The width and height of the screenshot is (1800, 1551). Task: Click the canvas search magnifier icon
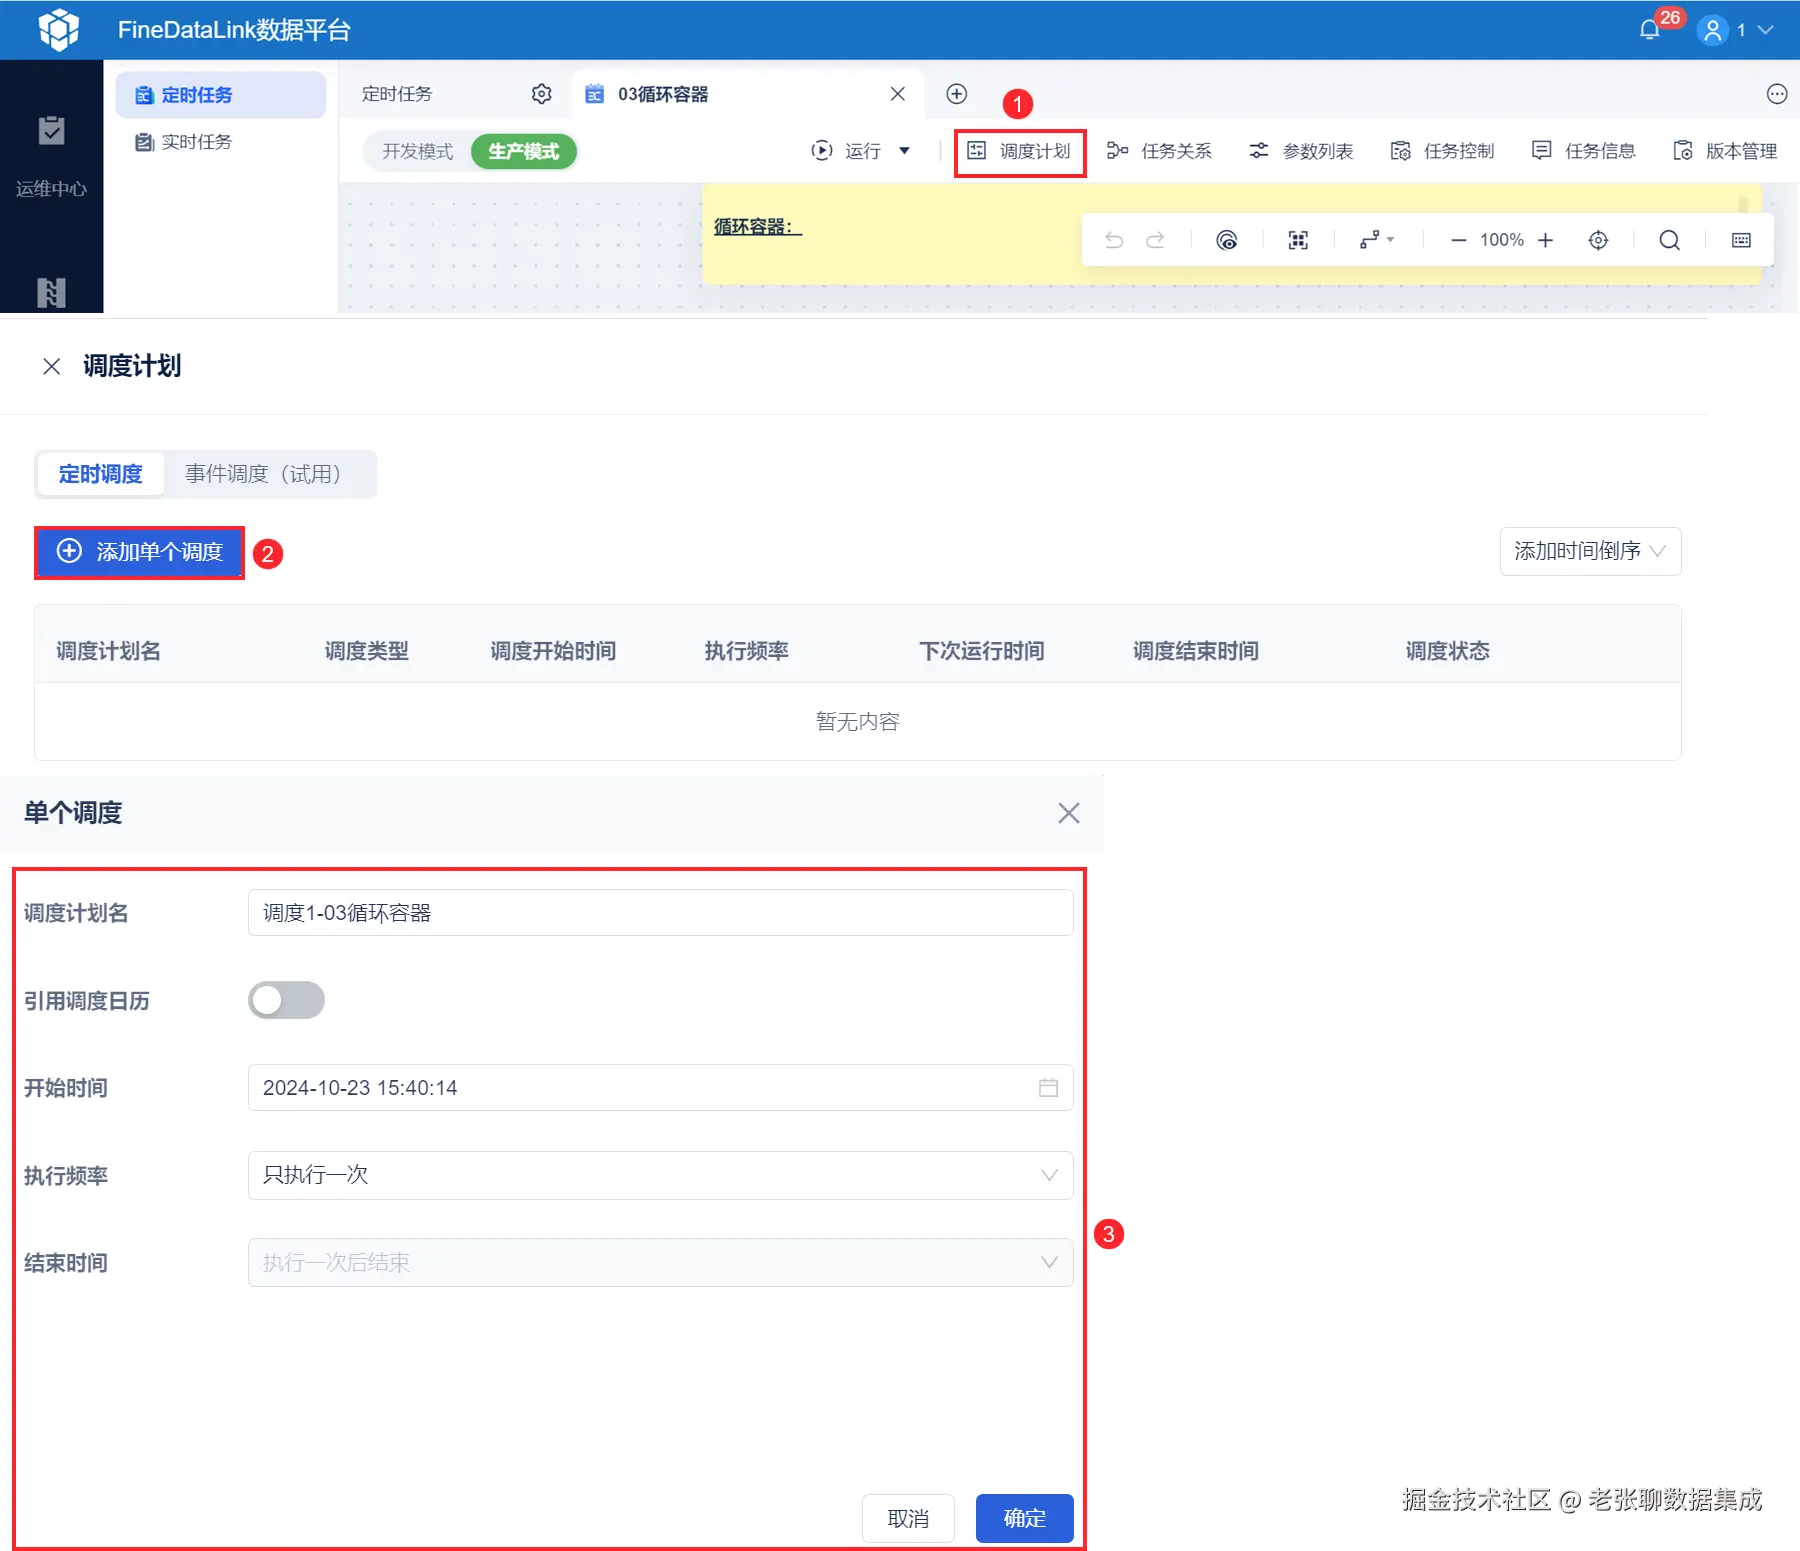1670,240
